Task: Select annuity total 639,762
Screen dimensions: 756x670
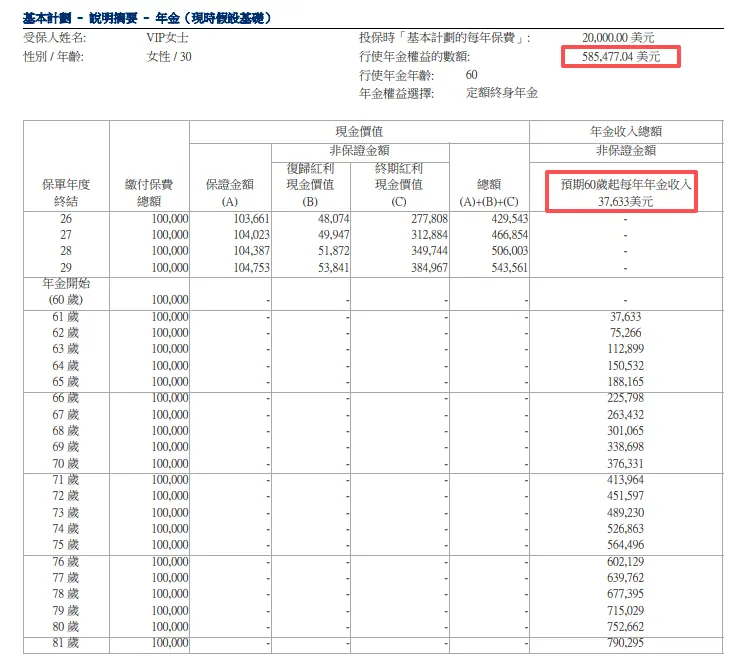Action: (x=625, y=577)
